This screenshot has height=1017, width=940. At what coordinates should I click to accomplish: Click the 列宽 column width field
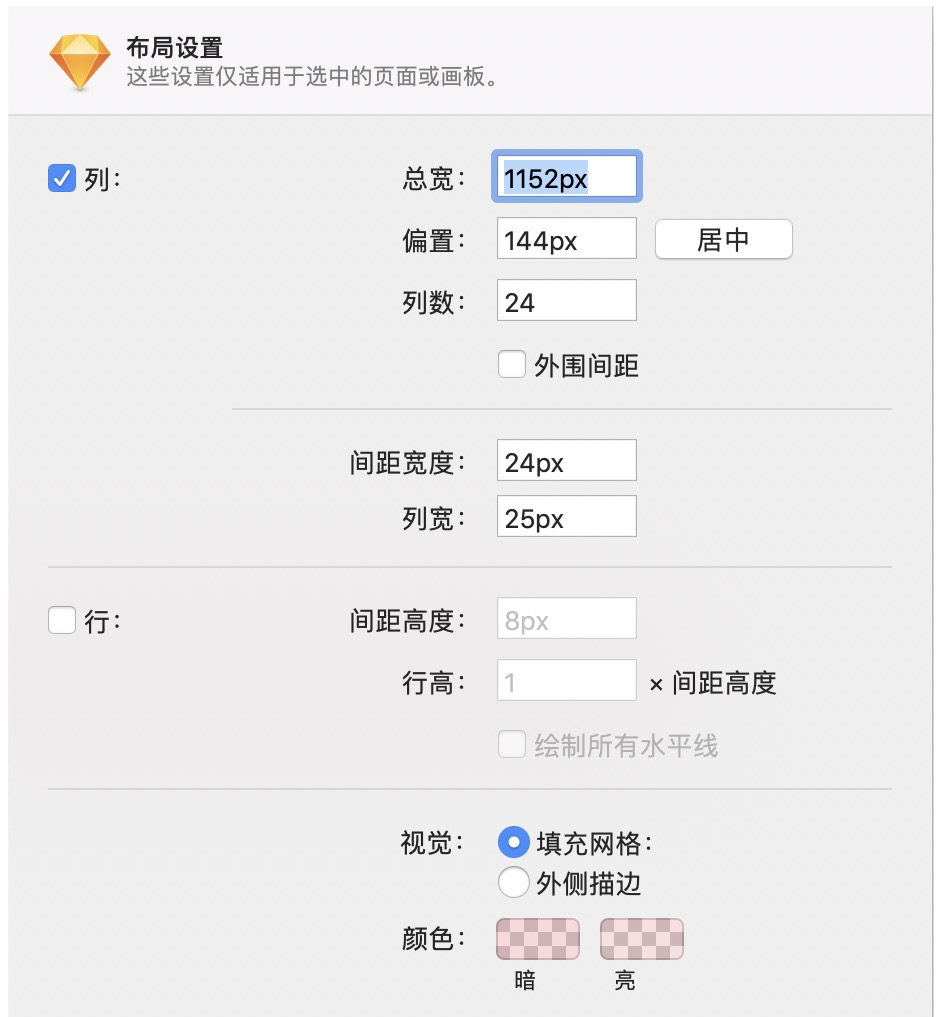click(x=567, y=516)
